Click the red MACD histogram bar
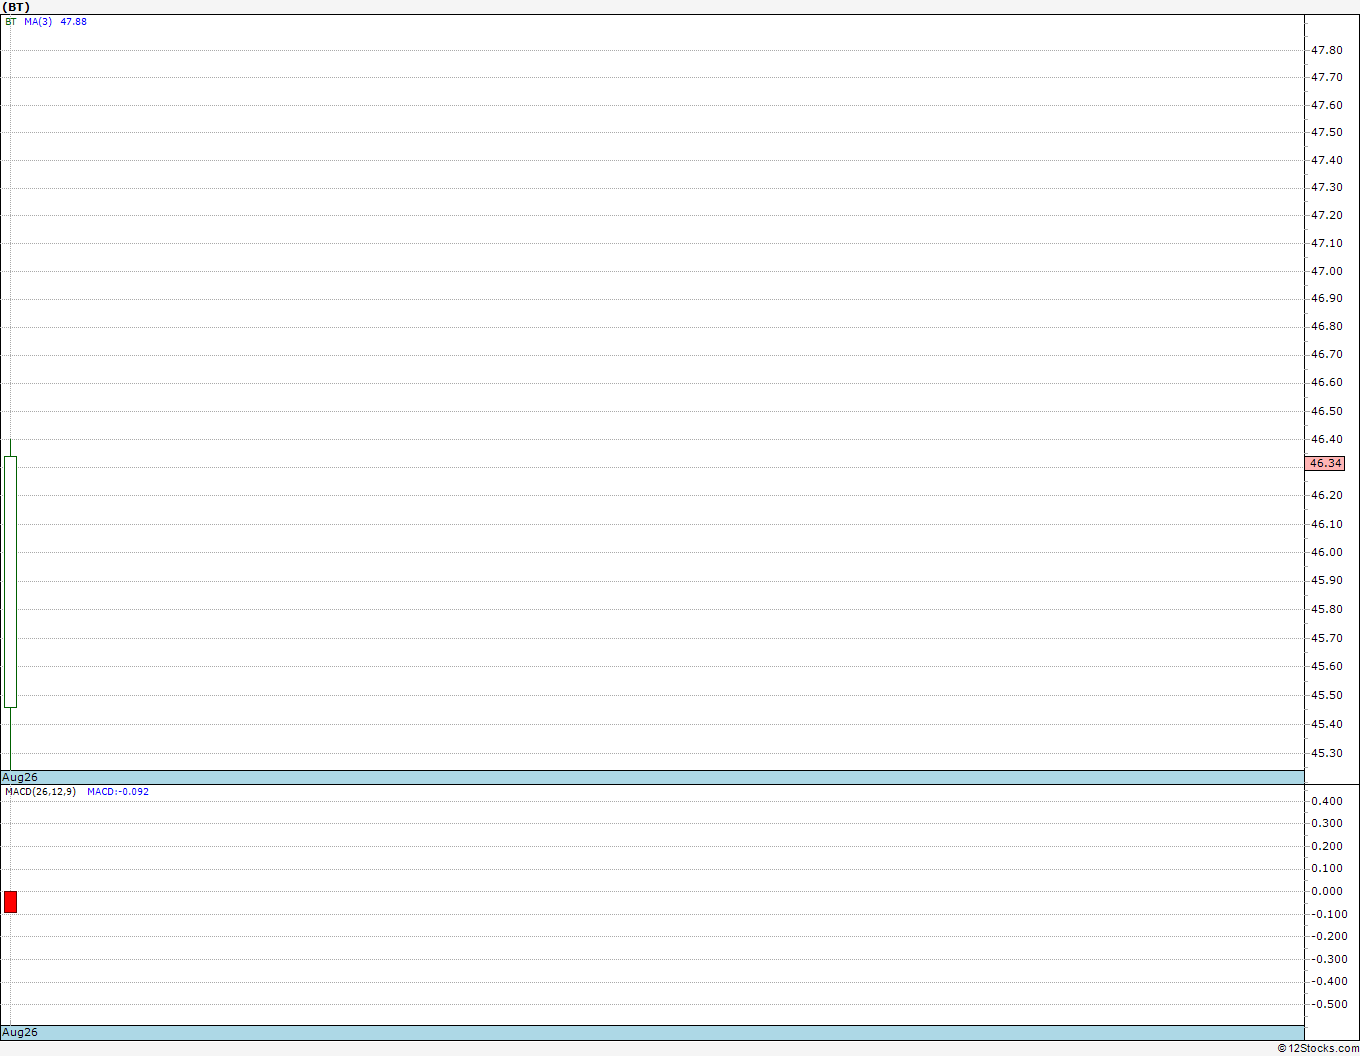The height and width of the screenshot is (1056, 1360). tap(10, 902)
